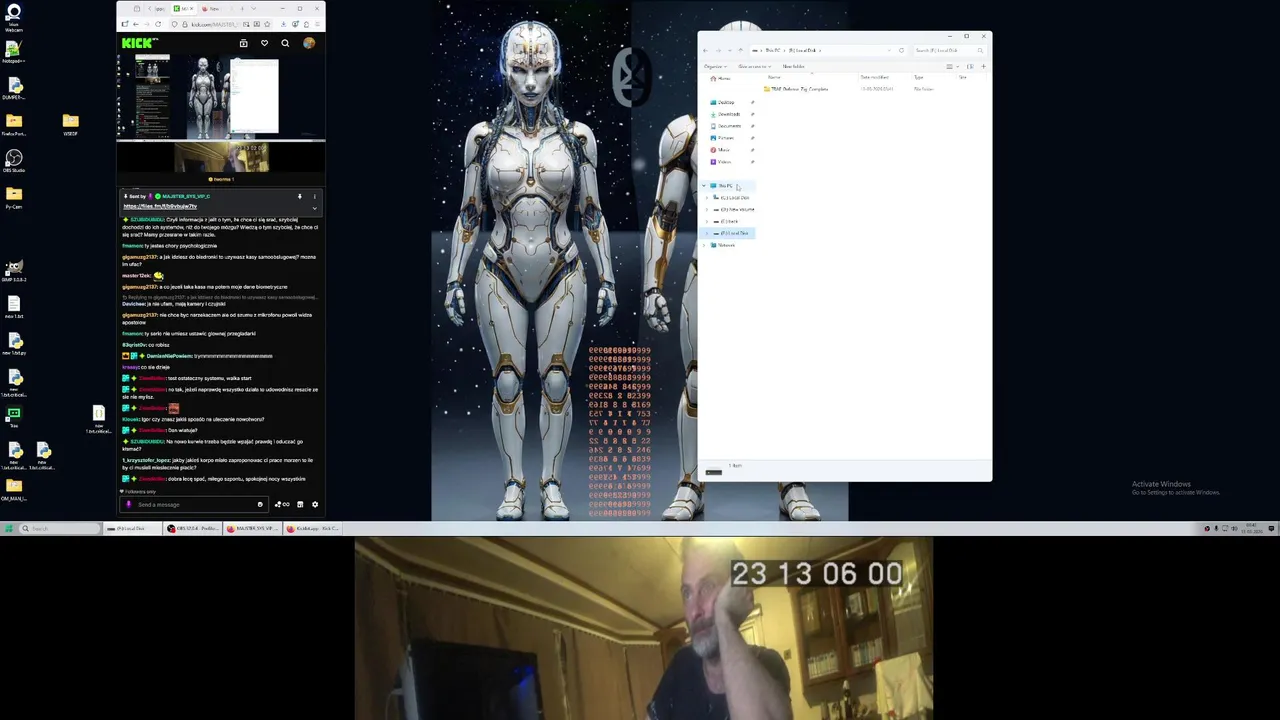Click New folder in Explorer

click(x=793, y=66)
